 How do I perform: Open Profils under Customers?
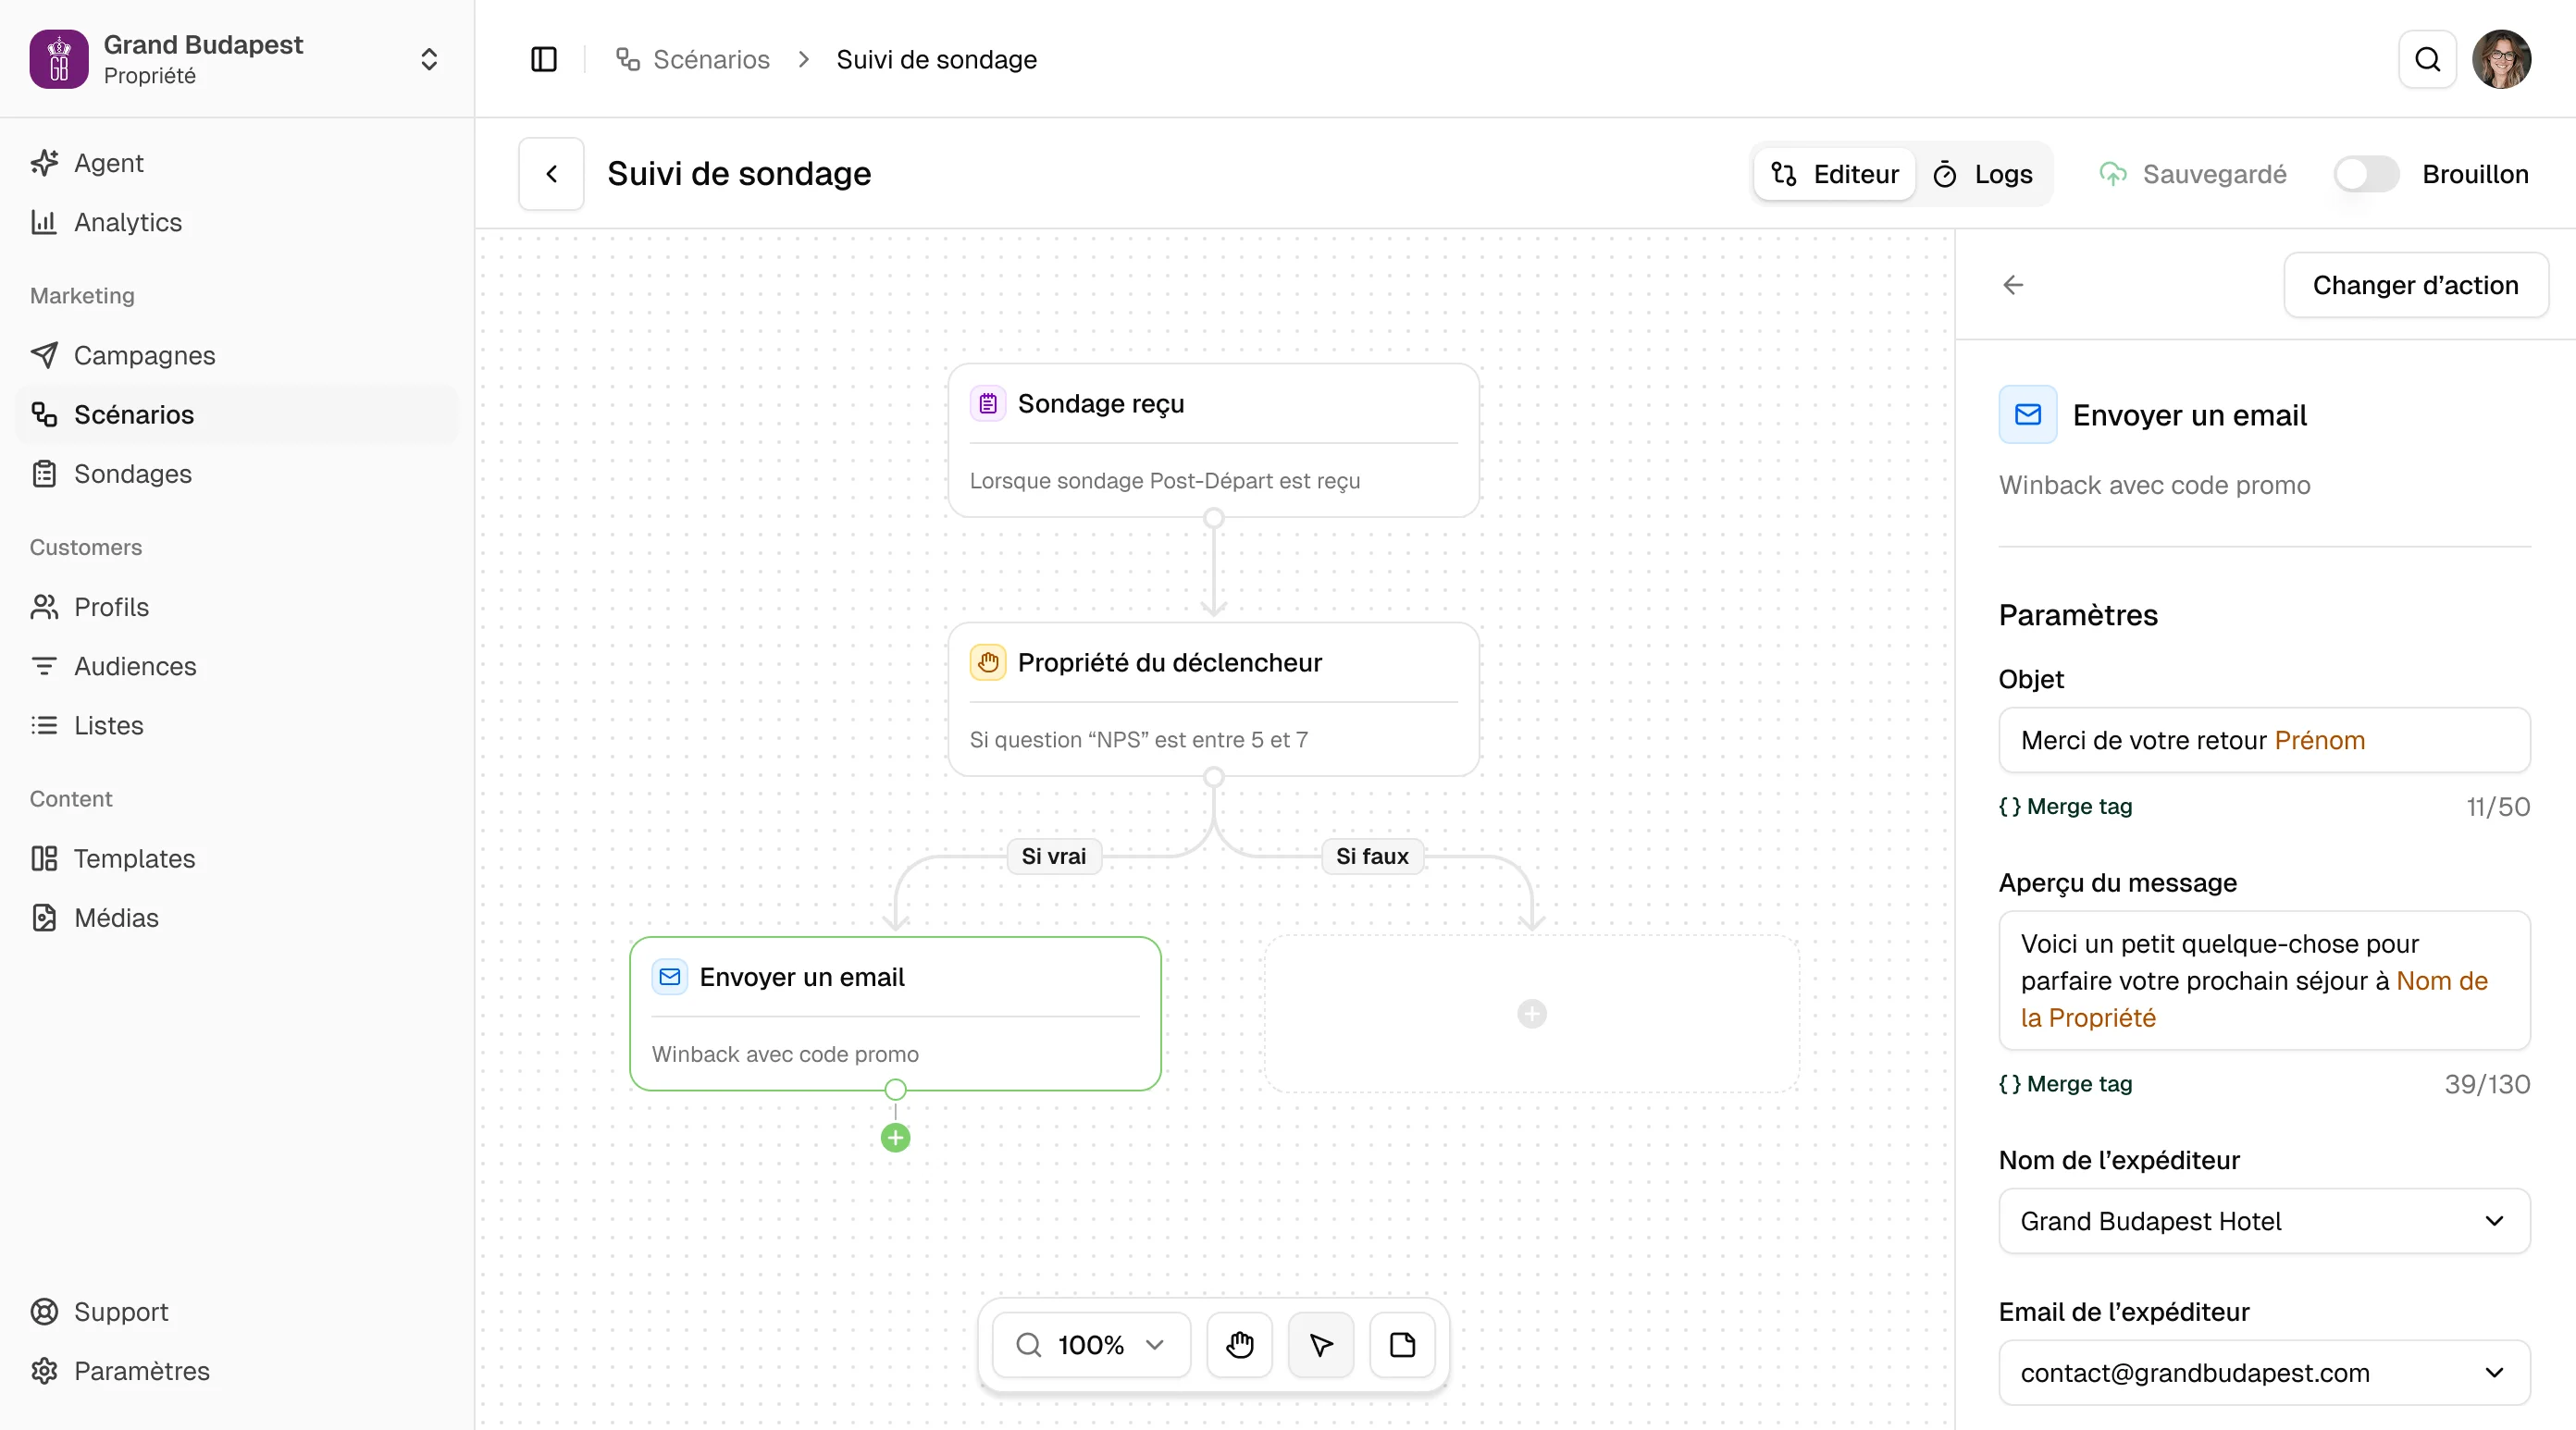[236, 607]
